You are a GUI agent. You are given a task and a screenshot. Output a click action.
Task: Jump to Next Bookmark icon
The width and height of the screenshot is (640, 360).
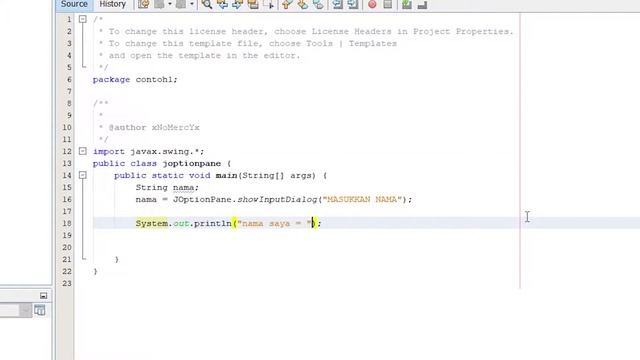(302, 4)
